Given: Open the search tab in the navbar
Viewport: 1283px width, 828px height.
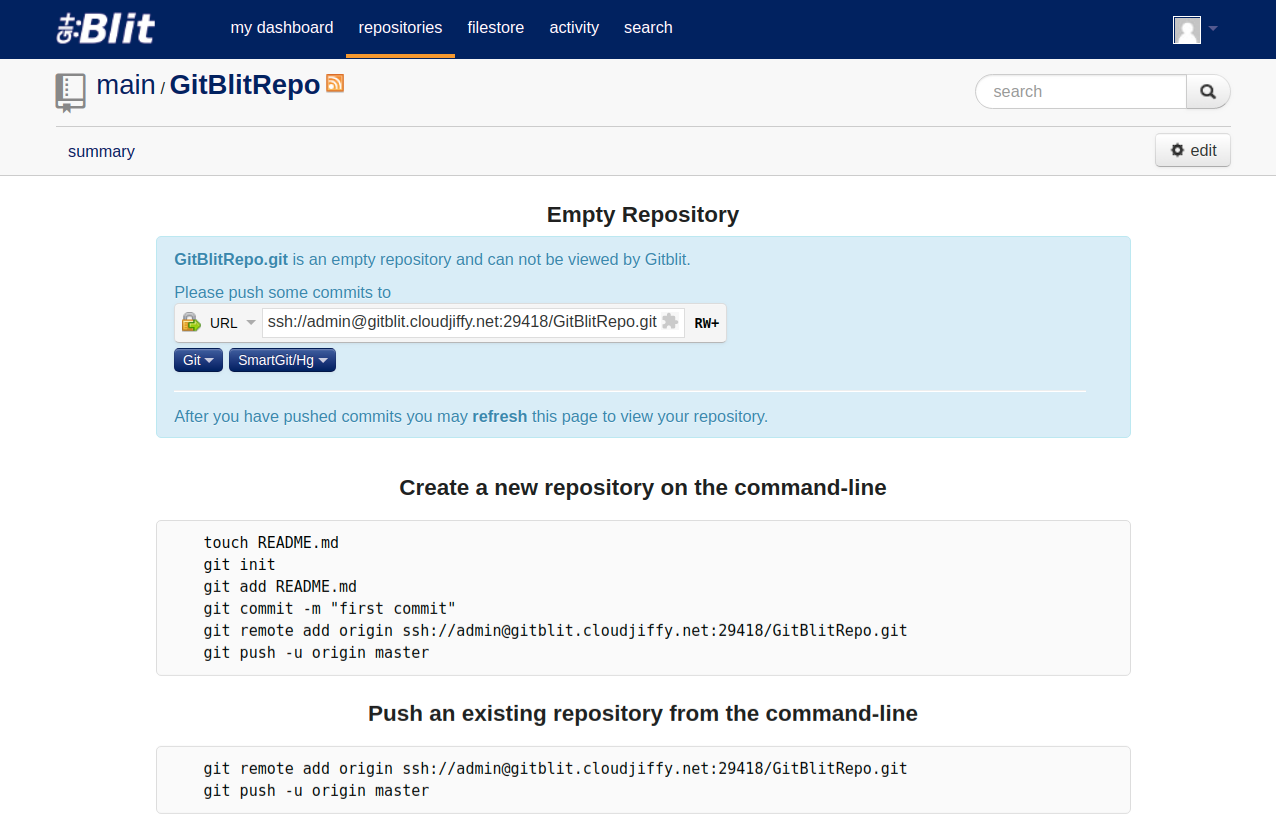Looking at the screenshot, I should pyautogui.click(x=648, y=28).
